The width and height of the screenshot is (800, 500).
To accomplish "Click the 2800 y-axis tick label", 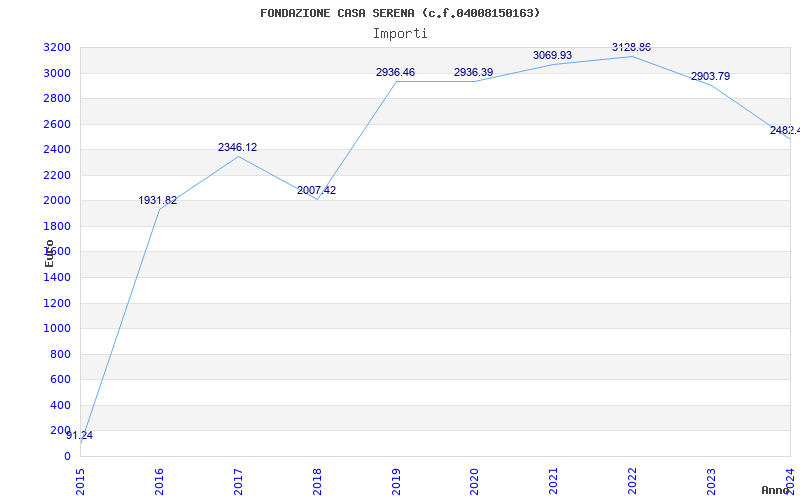I will (x=57, y=98).
